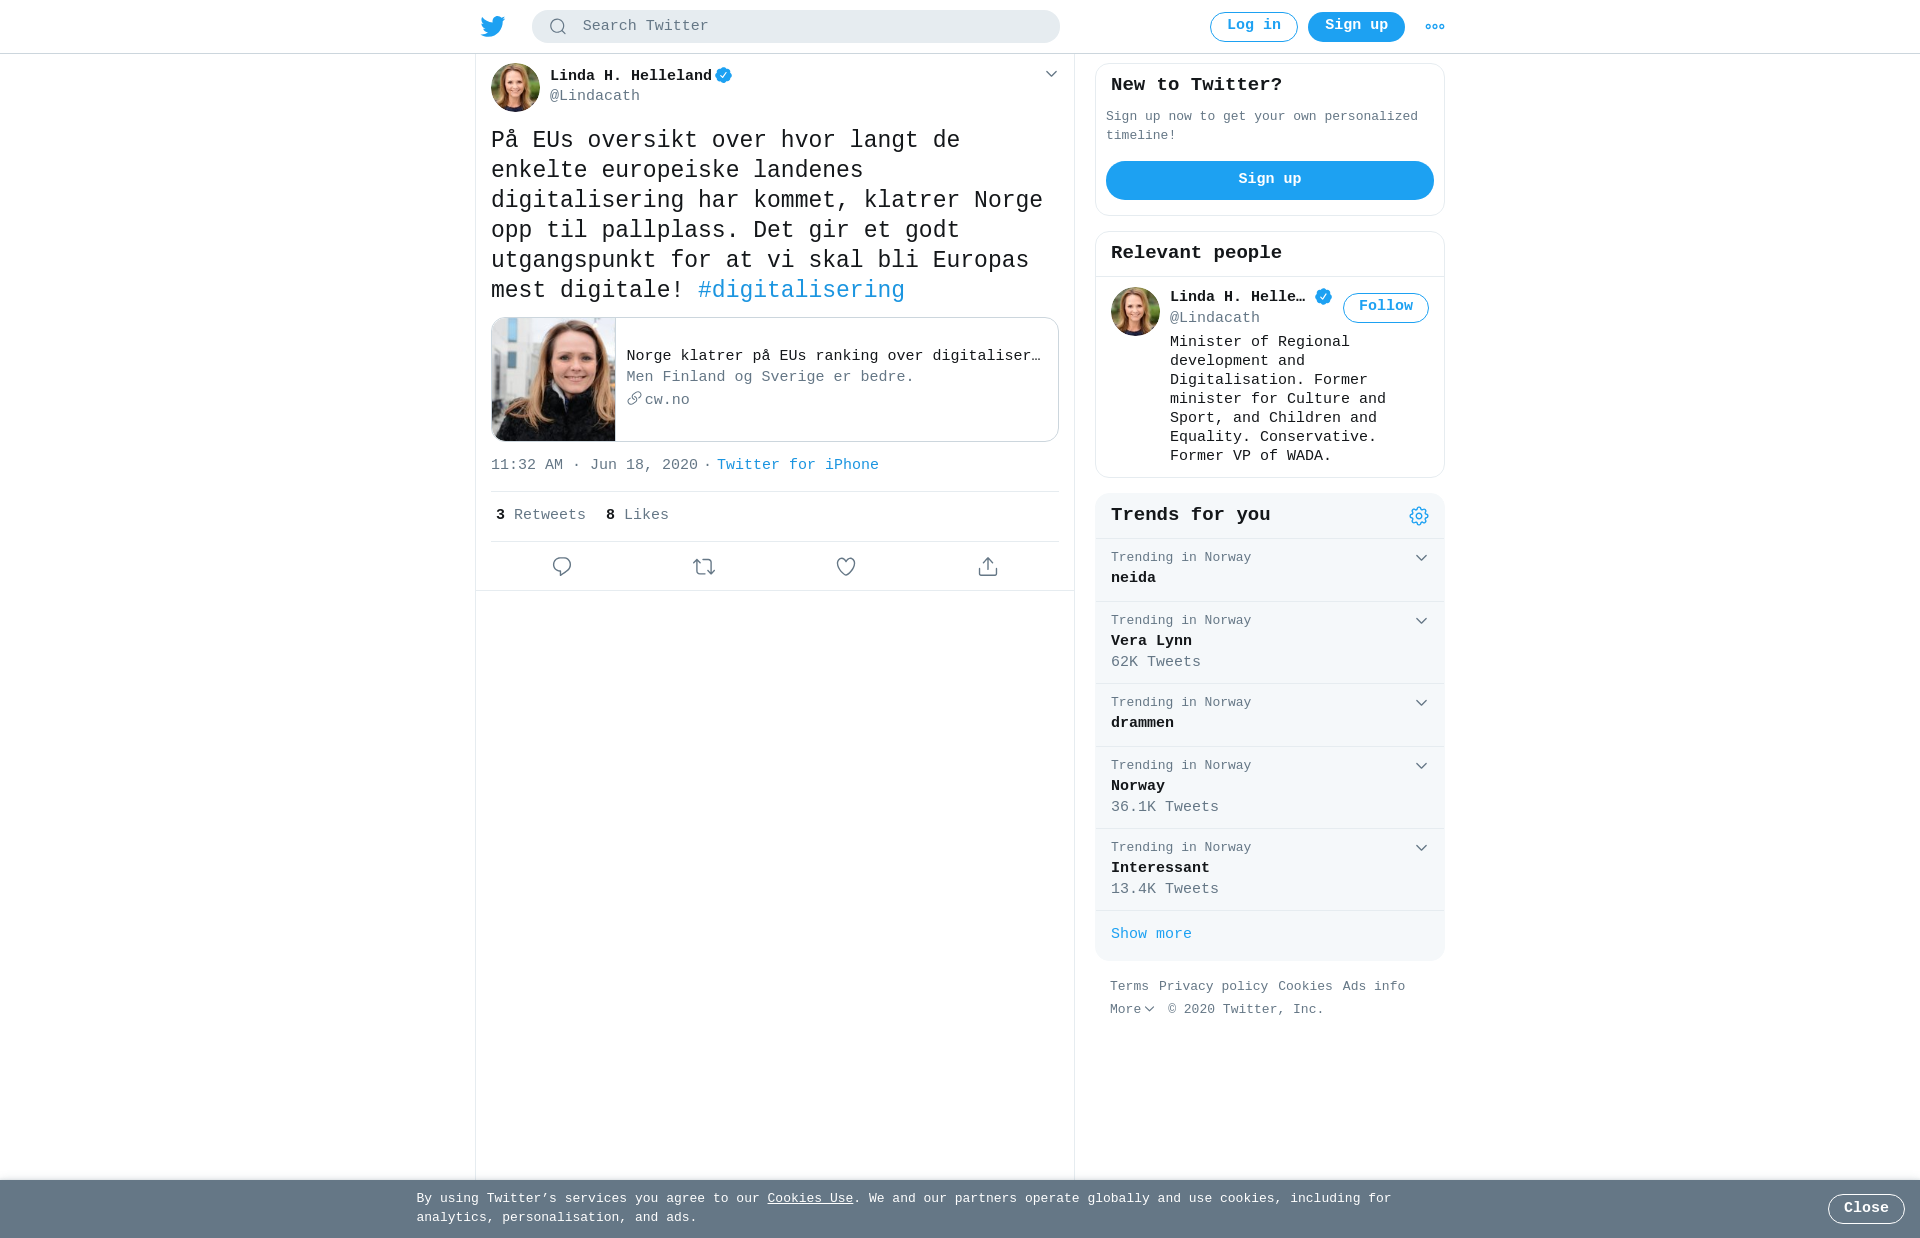Focus the Search Twitter input field
Image resolution: width=1920 pixels, height=1238 pixels.
pos(796,27)
